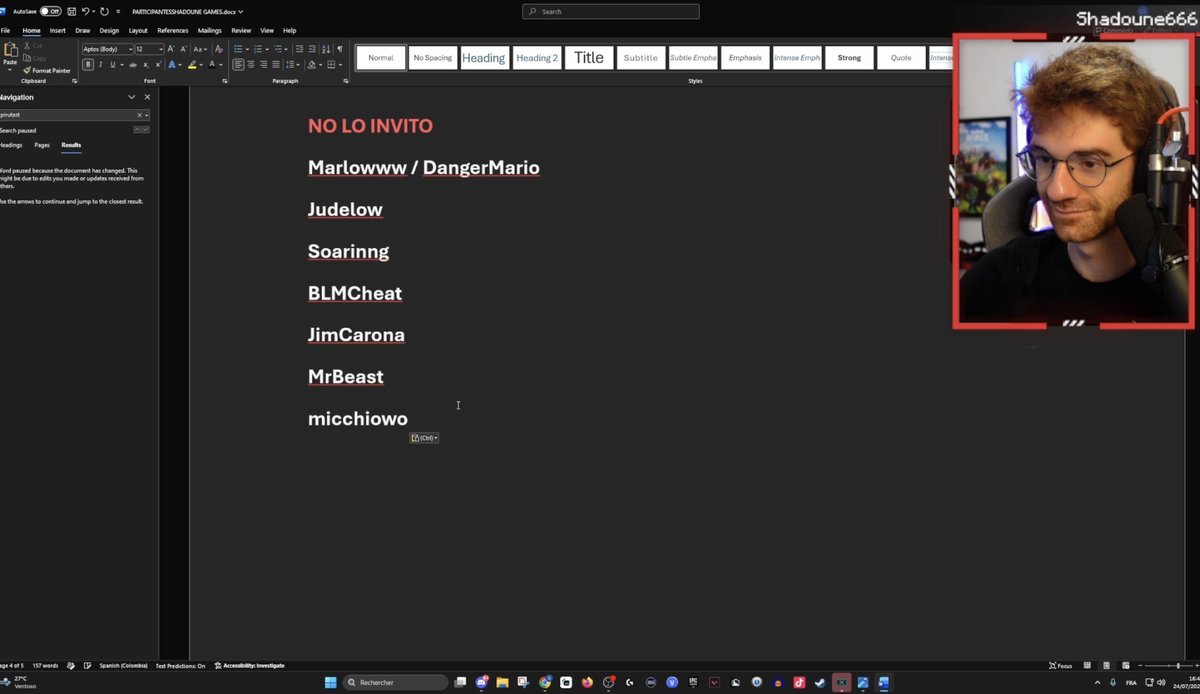
Task: Redo the last action
Action: [103, 11]
